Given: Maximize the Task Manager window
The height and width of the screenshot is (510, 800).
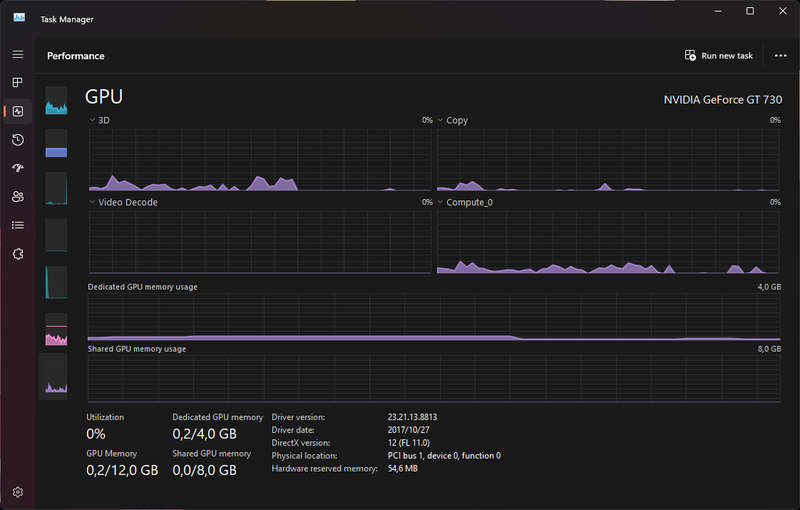Looking at the screenshot, I should [750, 11].
